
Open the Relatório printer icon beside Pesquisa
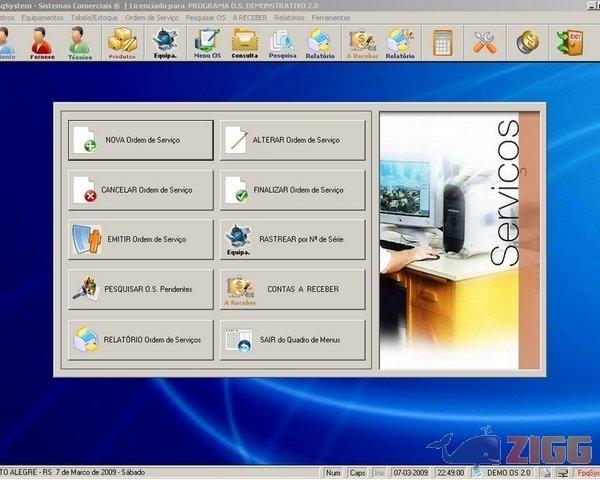pyautogui.click(x=320, y=43)
